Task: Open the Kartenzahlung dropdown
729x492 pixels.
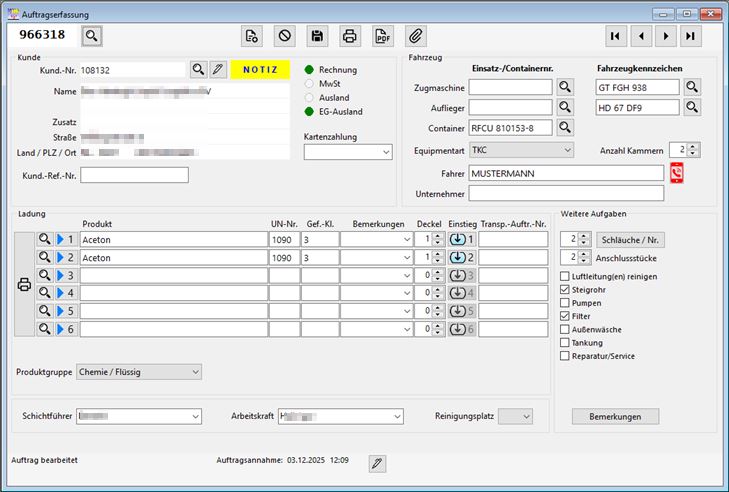Action: click(x=347, y=152)
